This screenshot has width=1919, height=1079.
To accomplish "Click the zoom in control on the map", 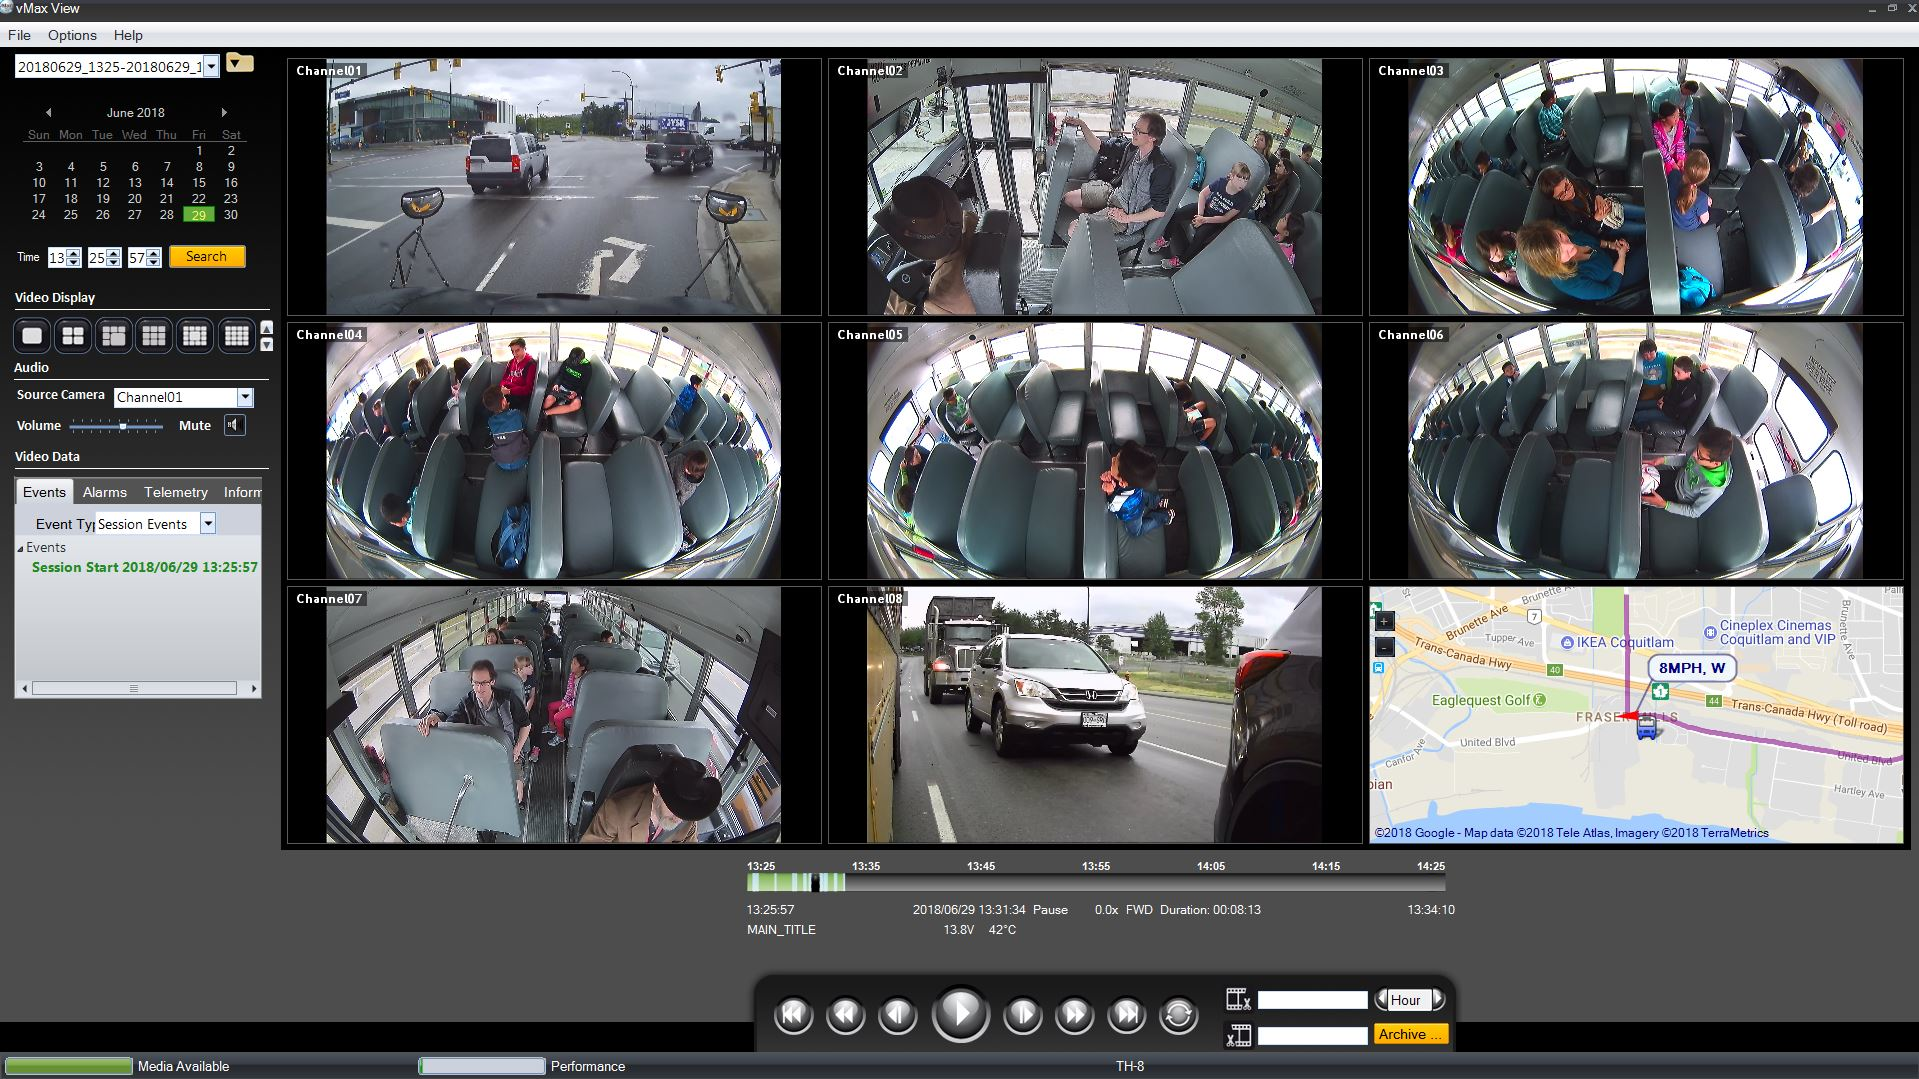I will [x=1385, y=622].
